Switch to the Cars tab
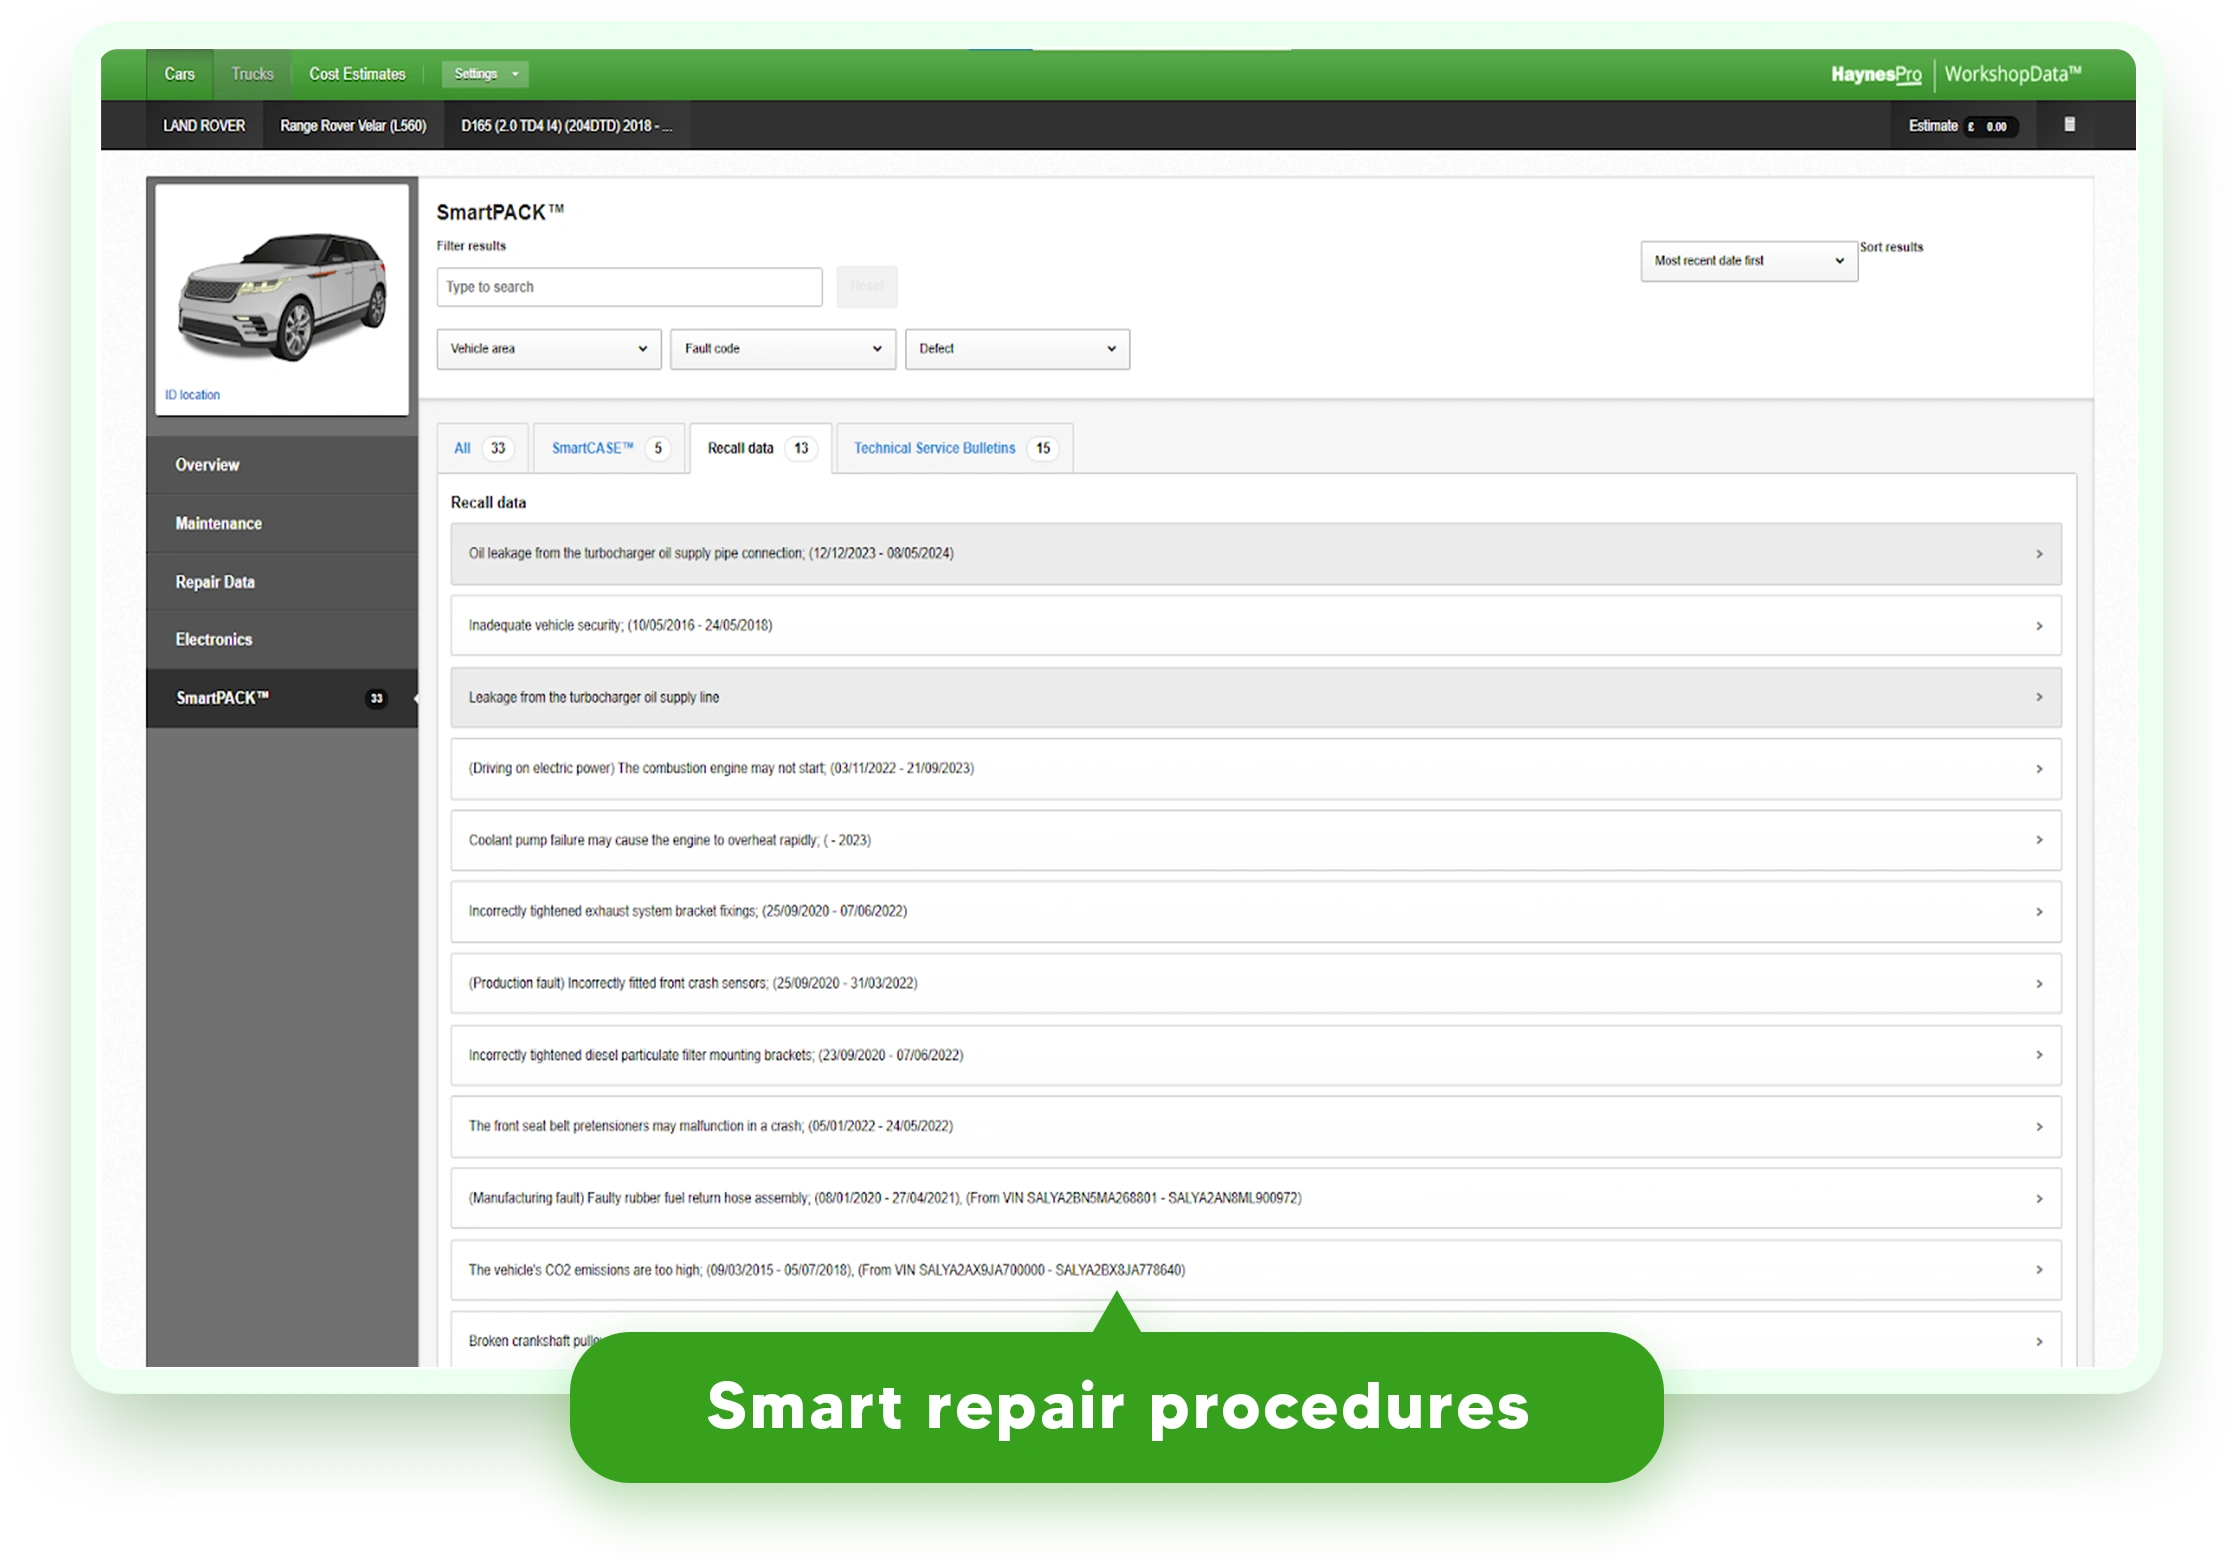2234x1561 pixels. [x=179, y=74]
